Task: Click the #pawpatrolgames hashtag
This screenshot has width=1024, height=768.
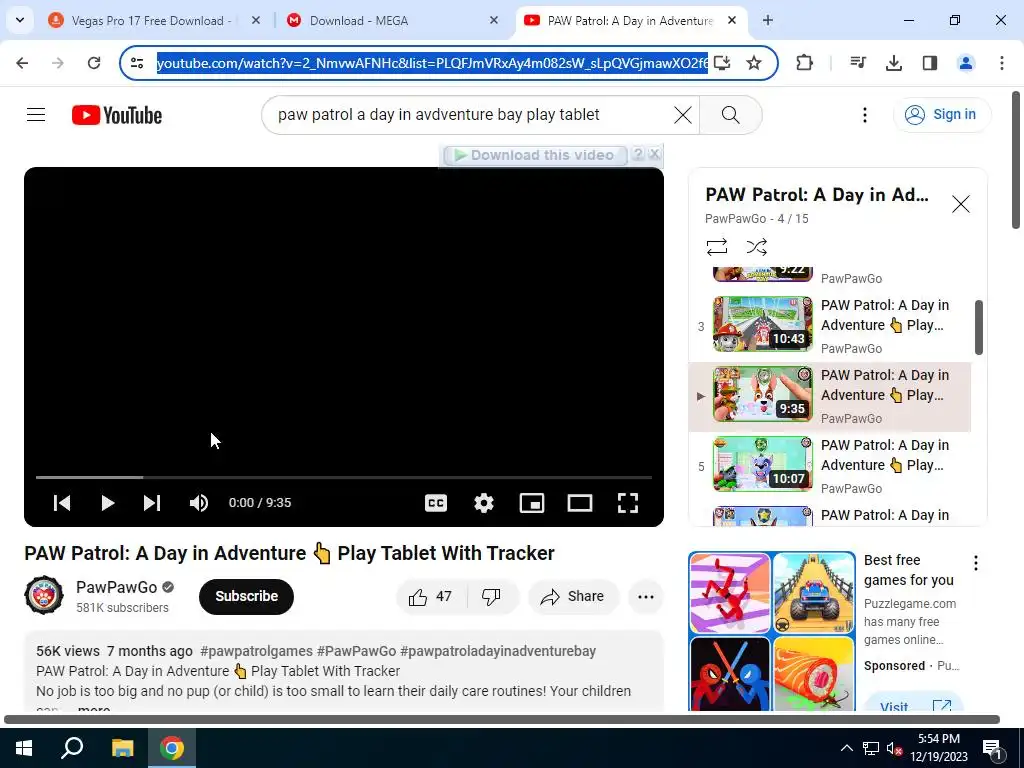Action: 256,651
